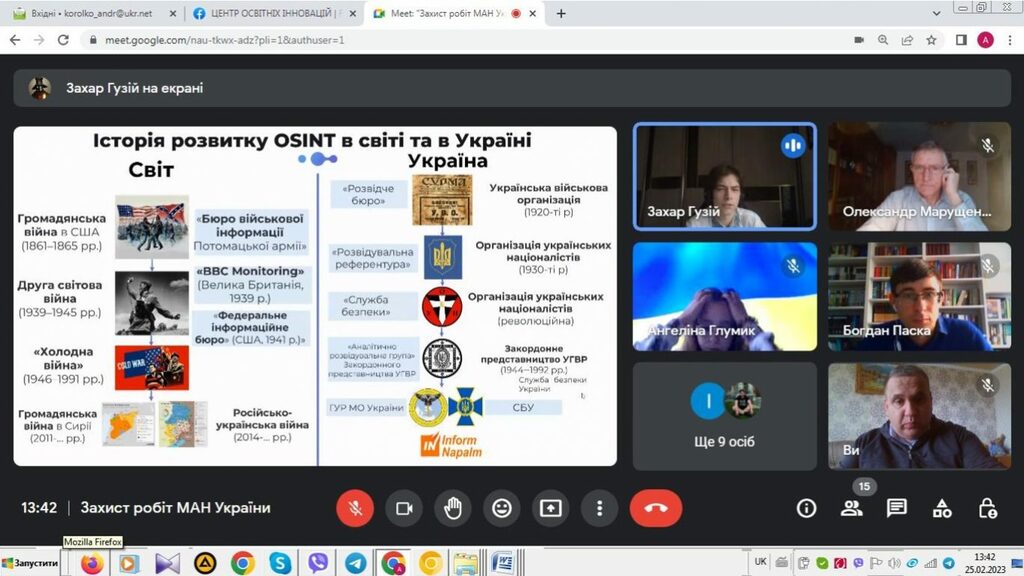Click the address bar URL field
The width and height of the screenshot is (1024, 576).
tap(400, 40)
